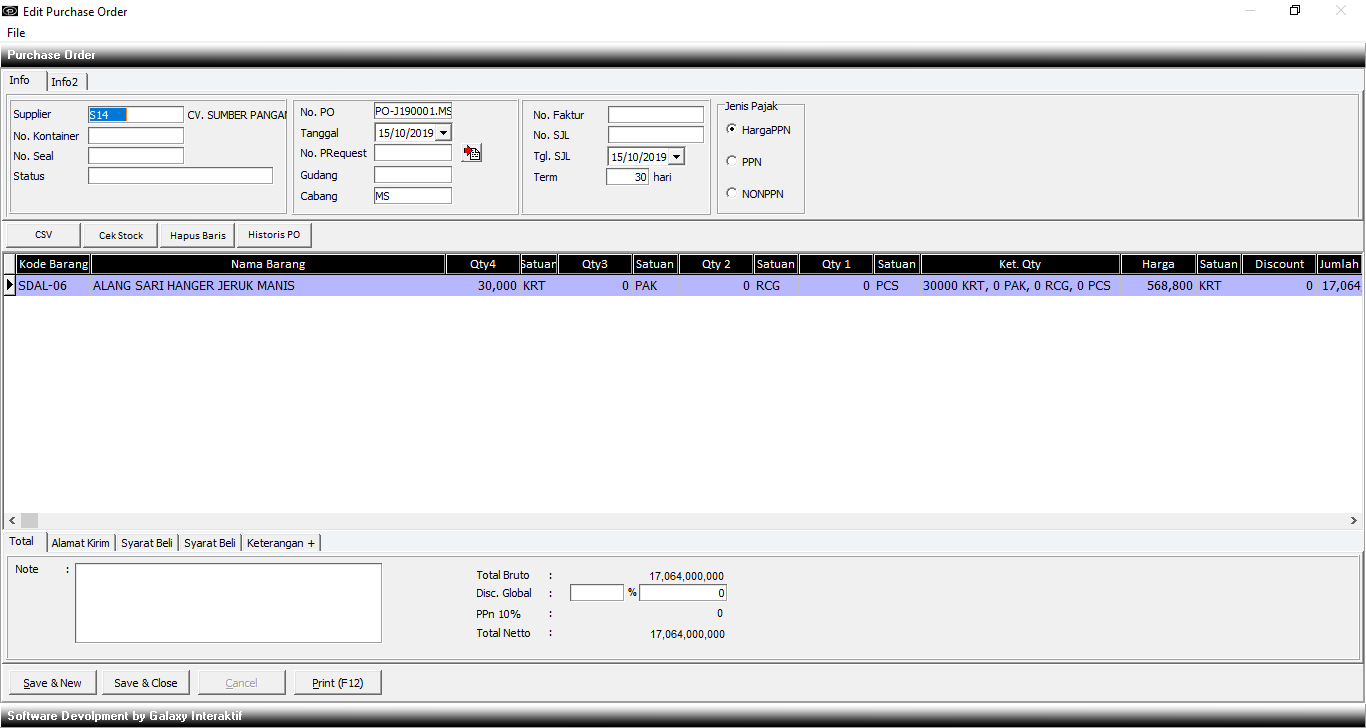This screenshot has height=728, width=1366.
Task: Switch to the Info2 tab
Action: [x=65, y=82]
